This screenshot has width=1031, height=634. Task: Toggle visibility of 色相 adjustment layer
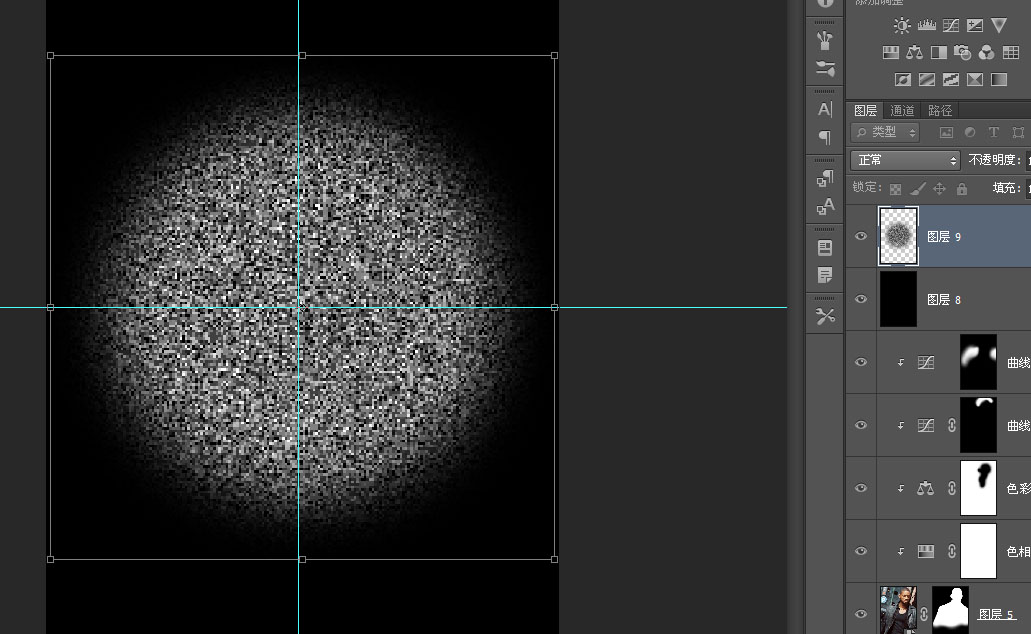coord(861,551)
